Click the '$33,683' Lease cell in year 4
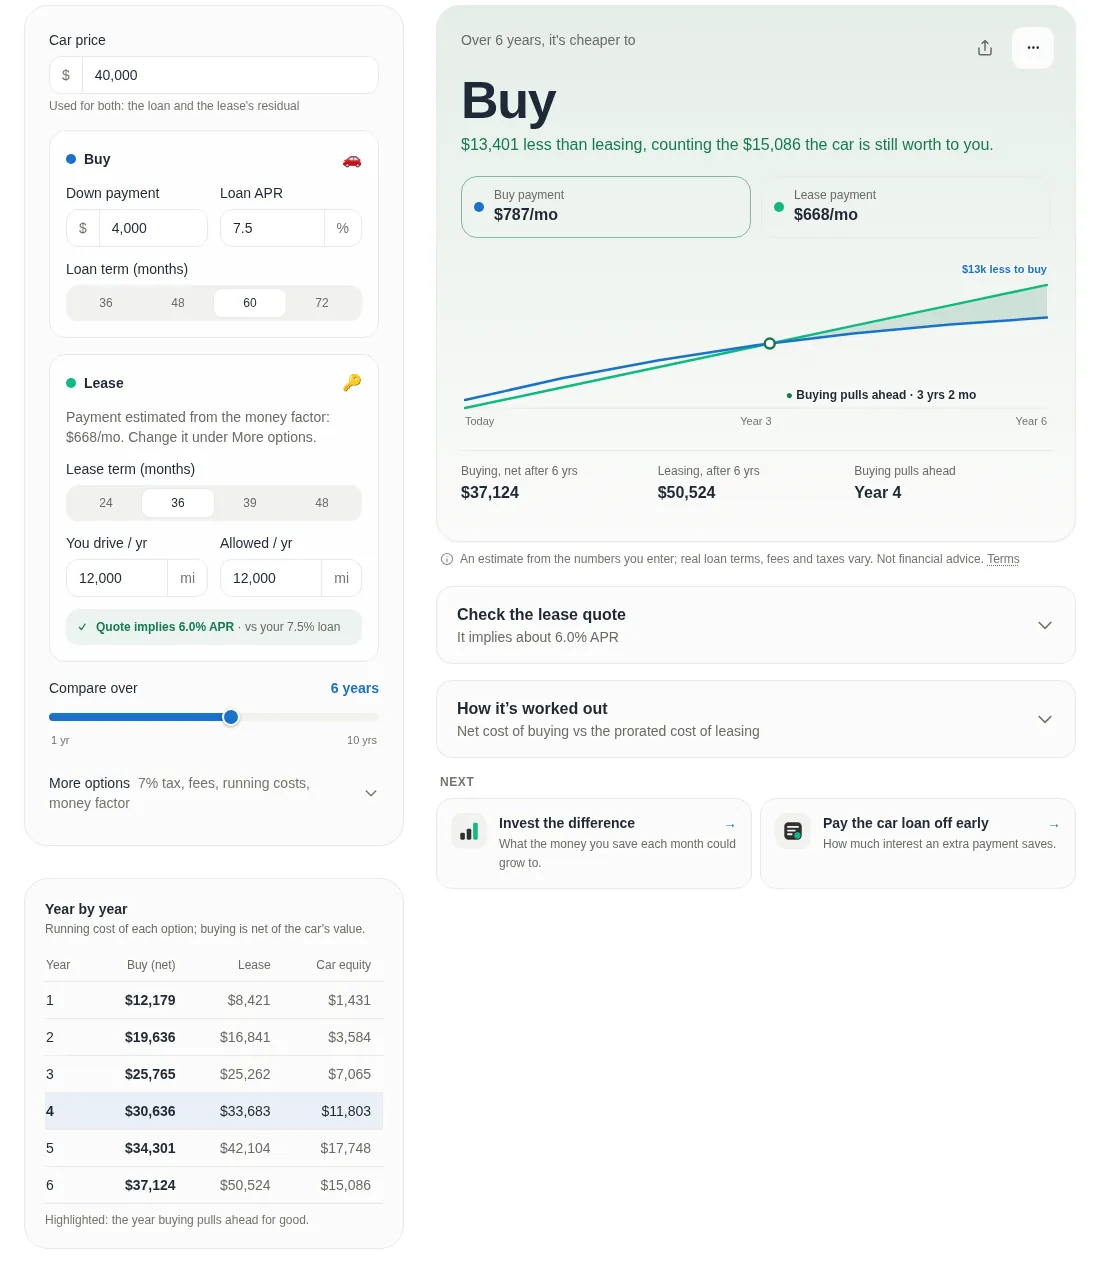The image size is (1100, 1262). 245,1111
